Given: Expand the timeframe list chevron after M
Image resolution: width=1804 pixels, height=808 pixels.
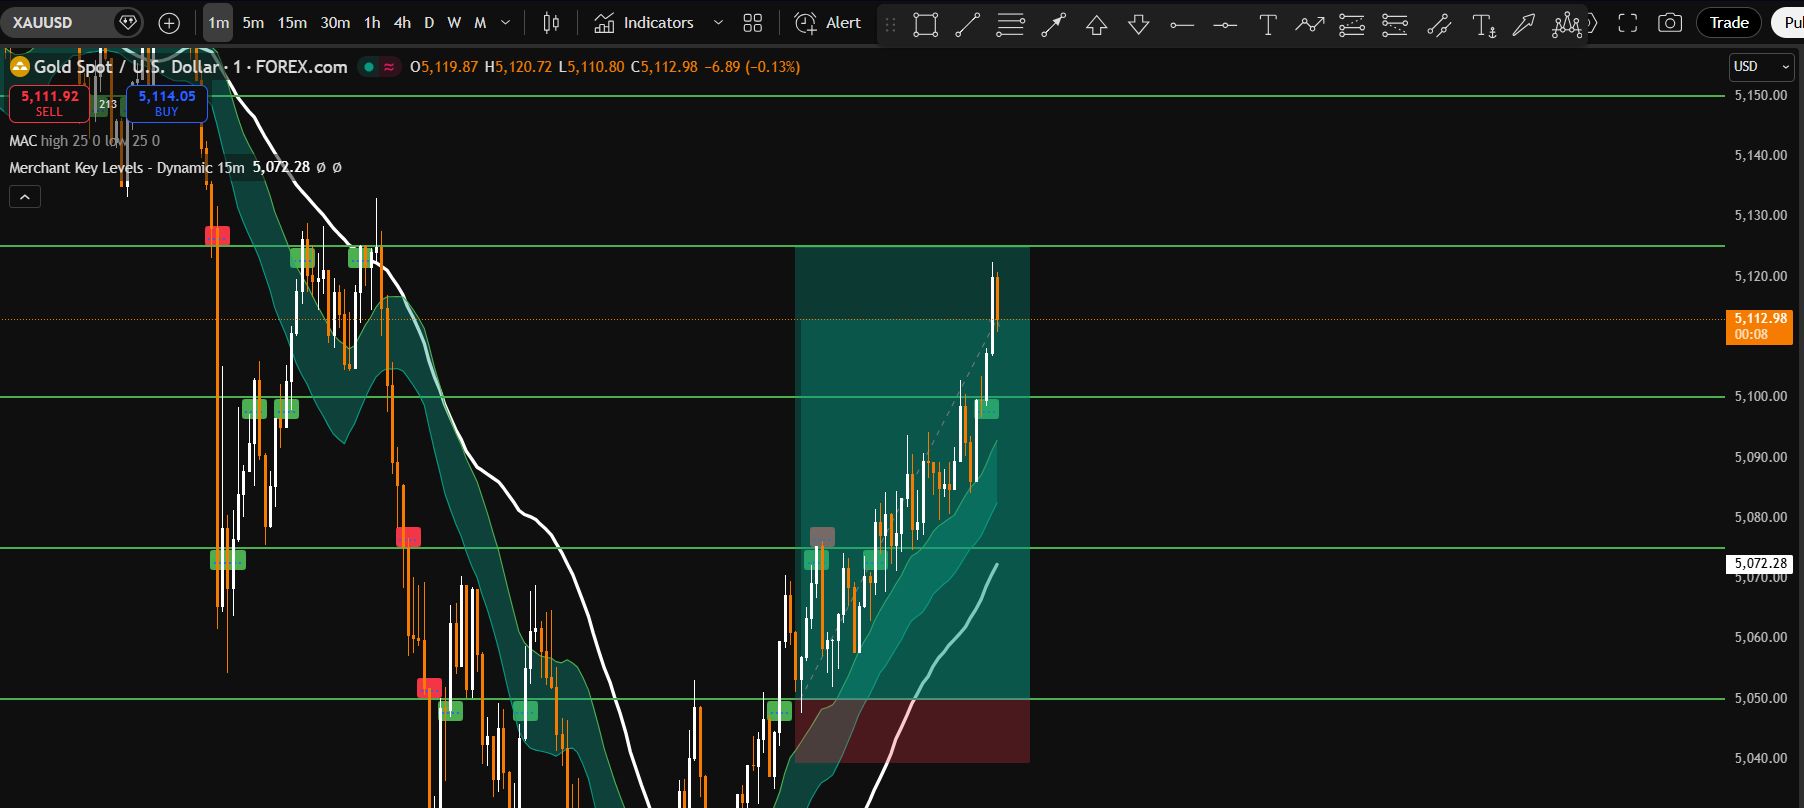Looking at the screenshot, I should point(505,23).
